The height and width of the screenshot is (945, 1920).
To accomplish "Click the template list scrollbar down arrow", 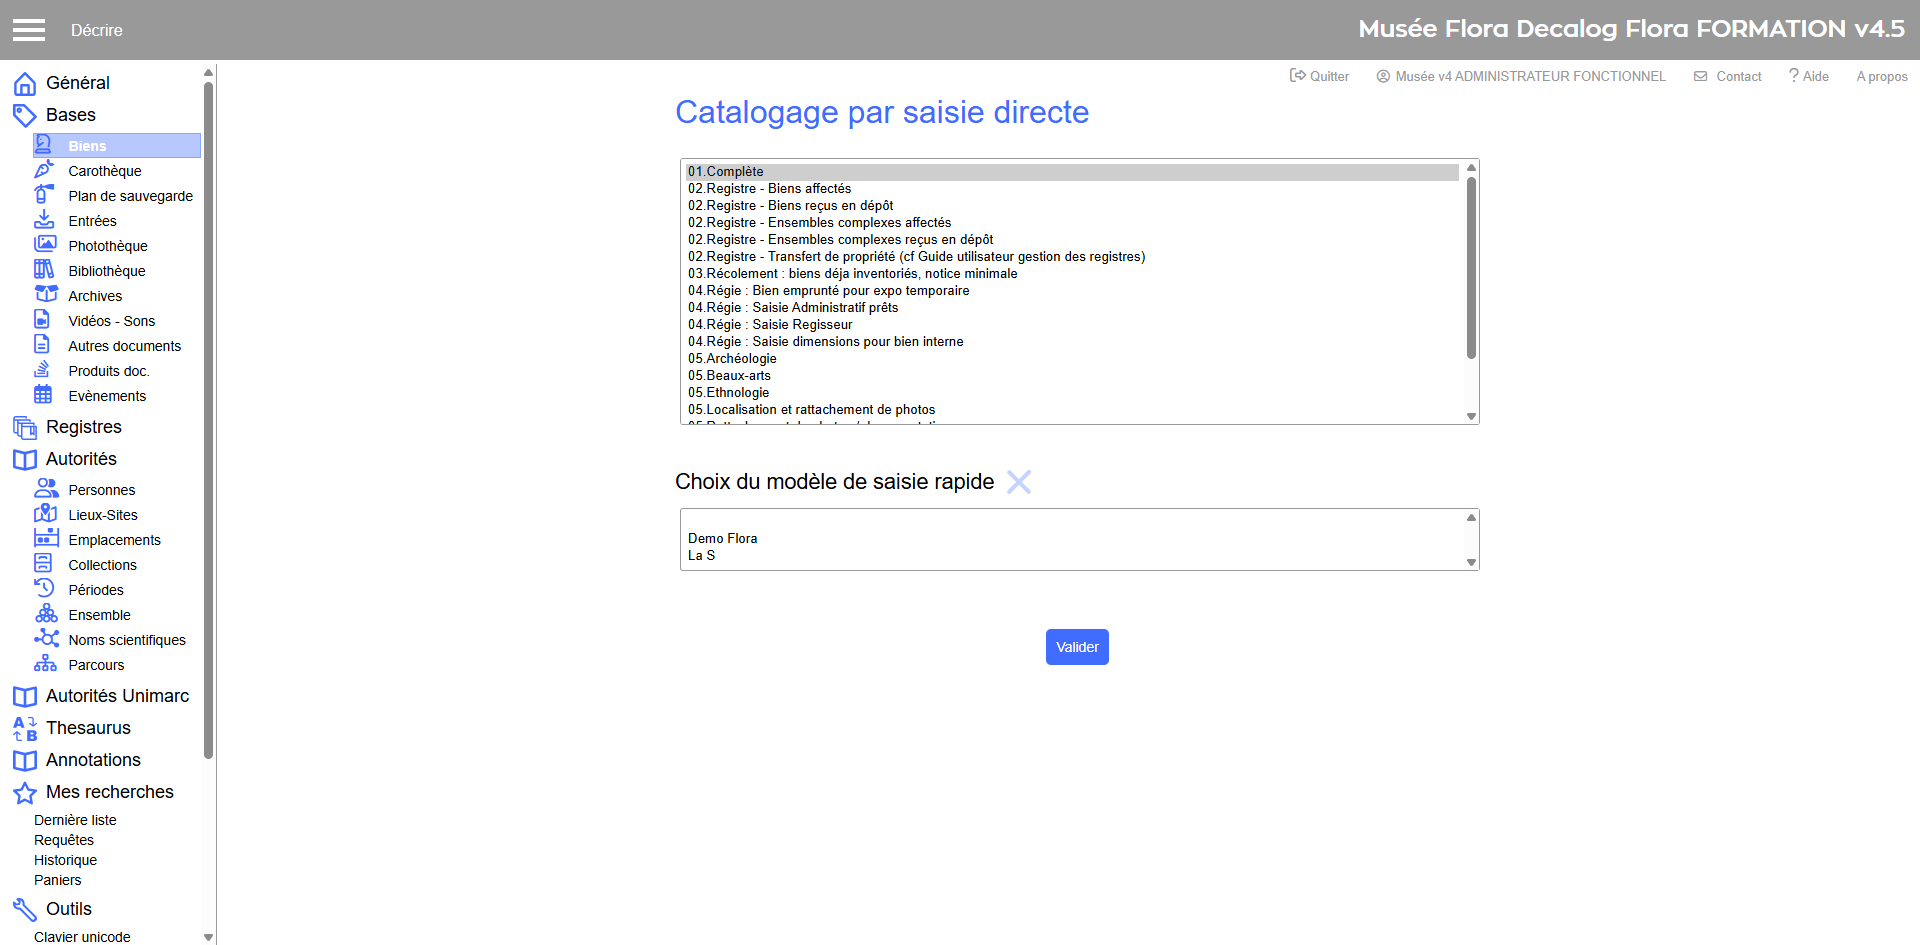I will click(x=1471, y=416).
